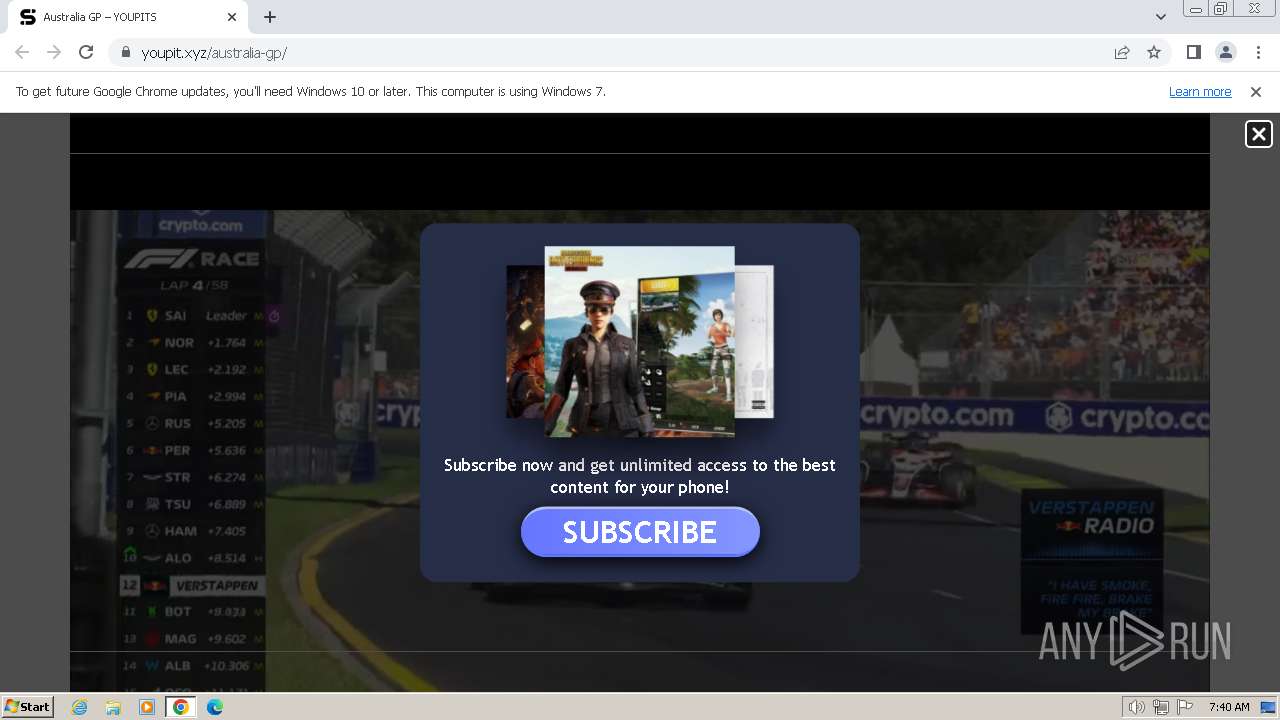Click the HAM +7.405 row

[x=193, y=531]
